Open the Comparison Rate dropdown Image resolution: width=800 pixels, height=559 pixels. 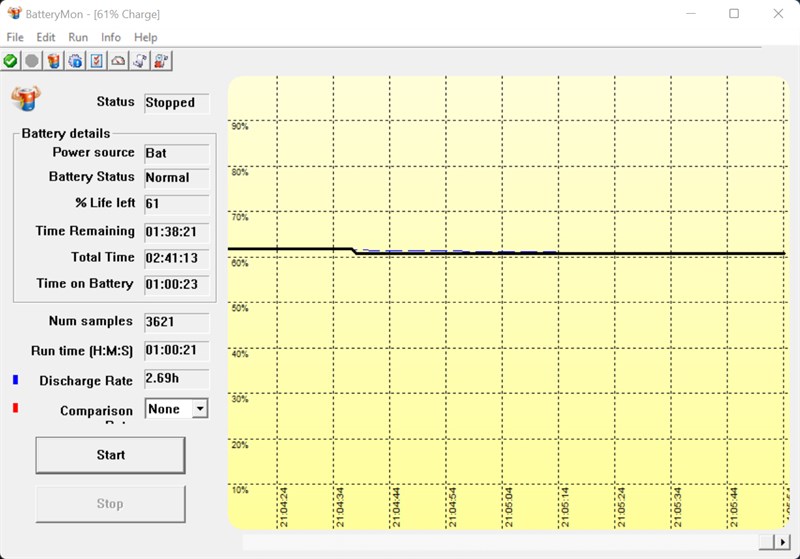coord(200,408)
